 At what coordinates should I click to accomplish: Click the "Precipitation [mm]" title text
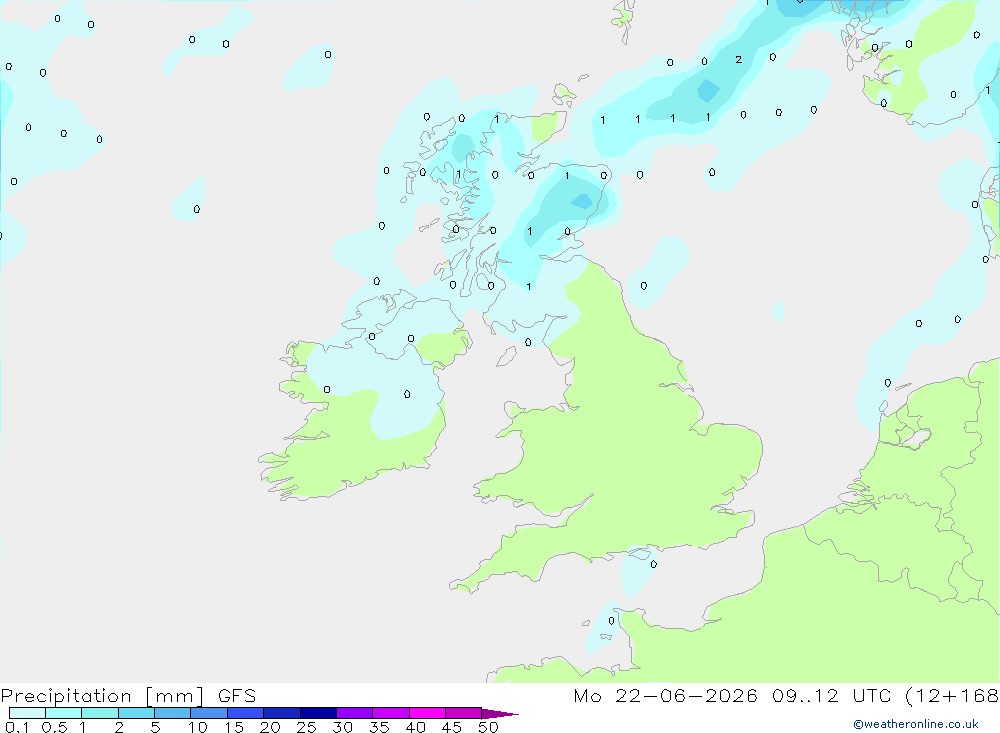tap(103, 696)
